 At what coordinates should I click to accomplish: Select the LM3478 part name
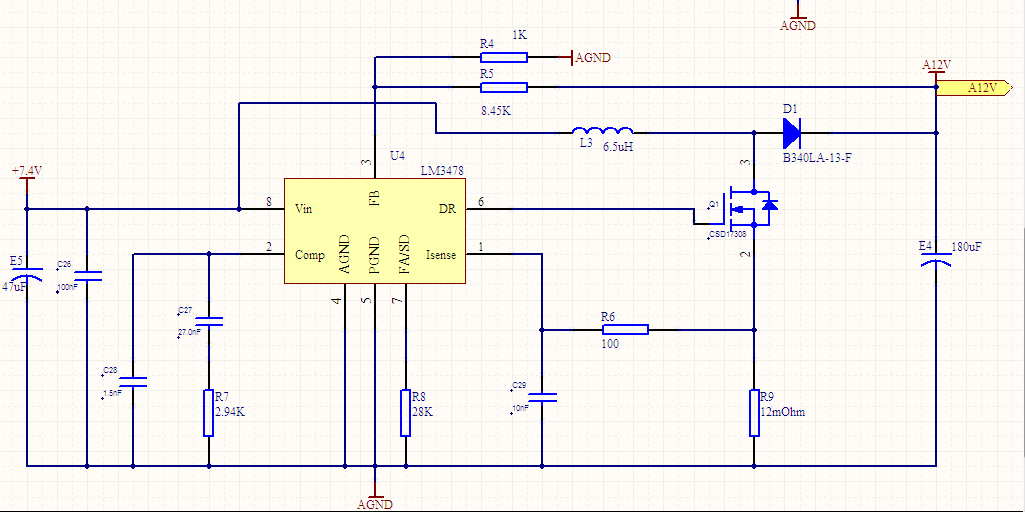[443, 171]
